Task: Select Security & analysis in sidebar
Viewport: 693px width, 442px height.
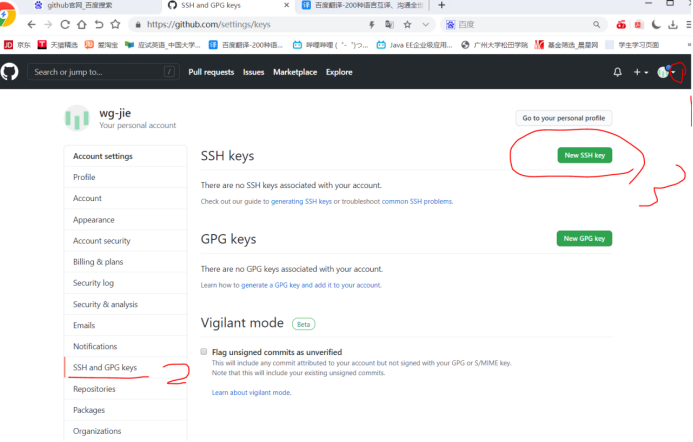Action: point(126,304)
